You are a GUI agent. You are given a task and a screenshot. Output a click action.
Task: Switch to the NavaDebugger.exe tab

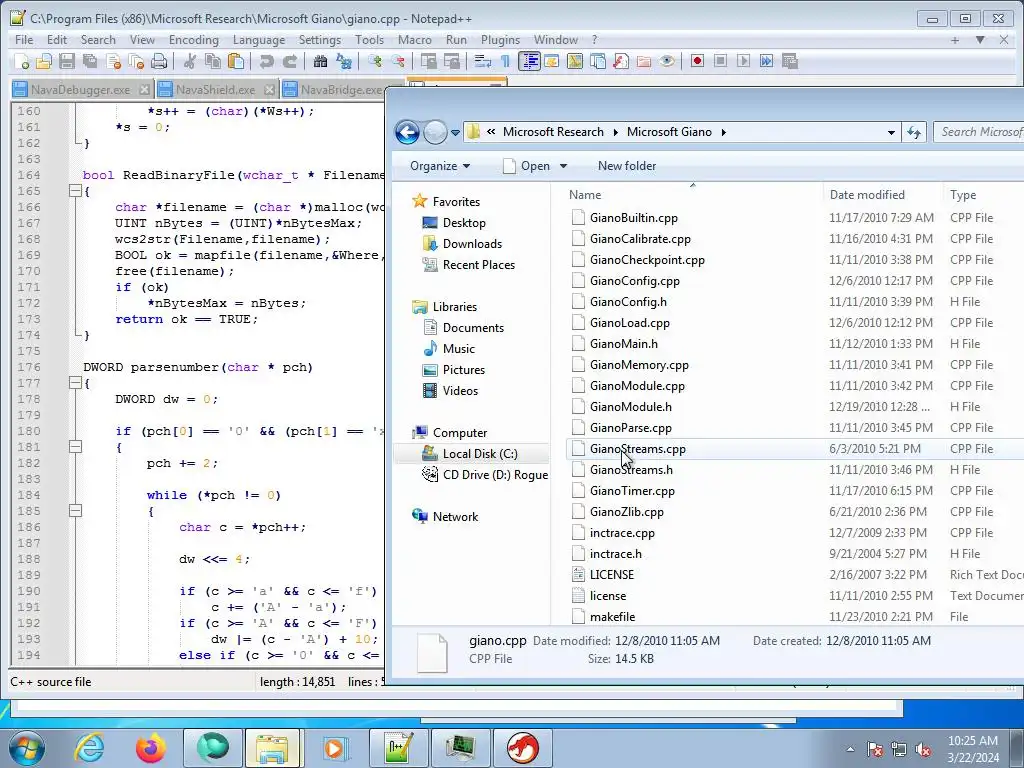tap(80, 89)
